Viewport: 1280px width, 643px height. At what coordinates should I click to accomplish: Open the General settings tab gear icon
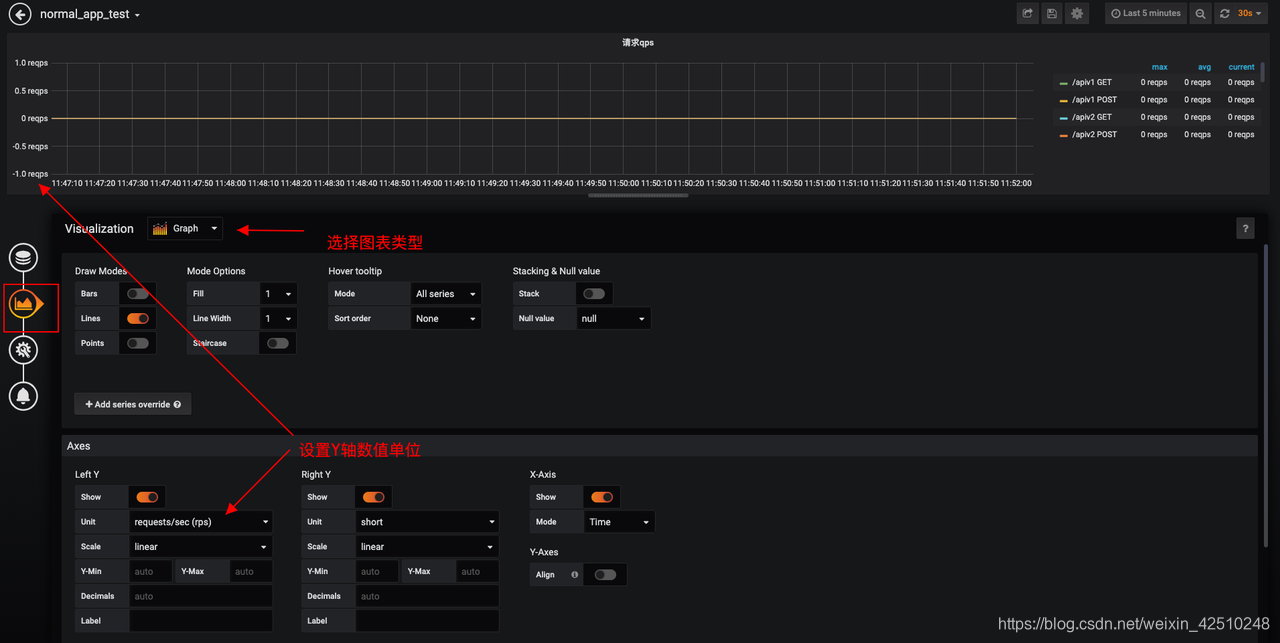pos(24,349)
